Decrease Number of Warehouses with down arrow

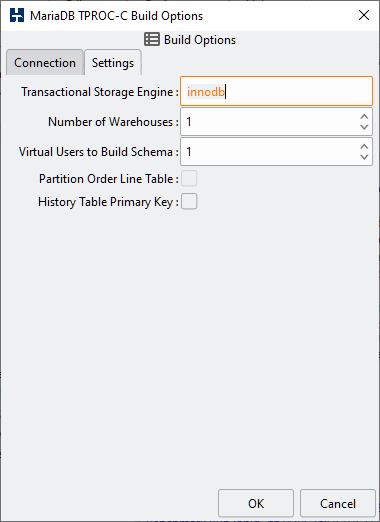(x=364, y=127)
